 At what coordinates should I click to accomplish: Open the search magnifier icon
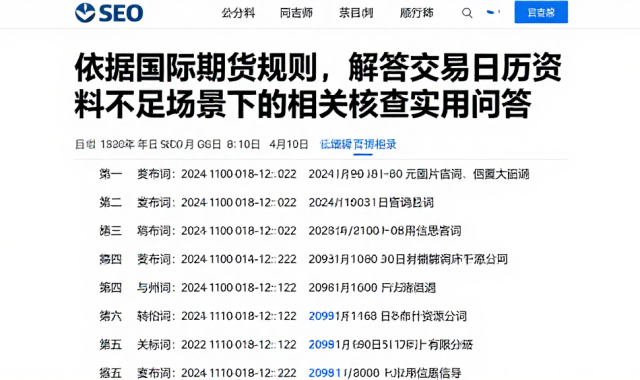[x=467, y=13]
